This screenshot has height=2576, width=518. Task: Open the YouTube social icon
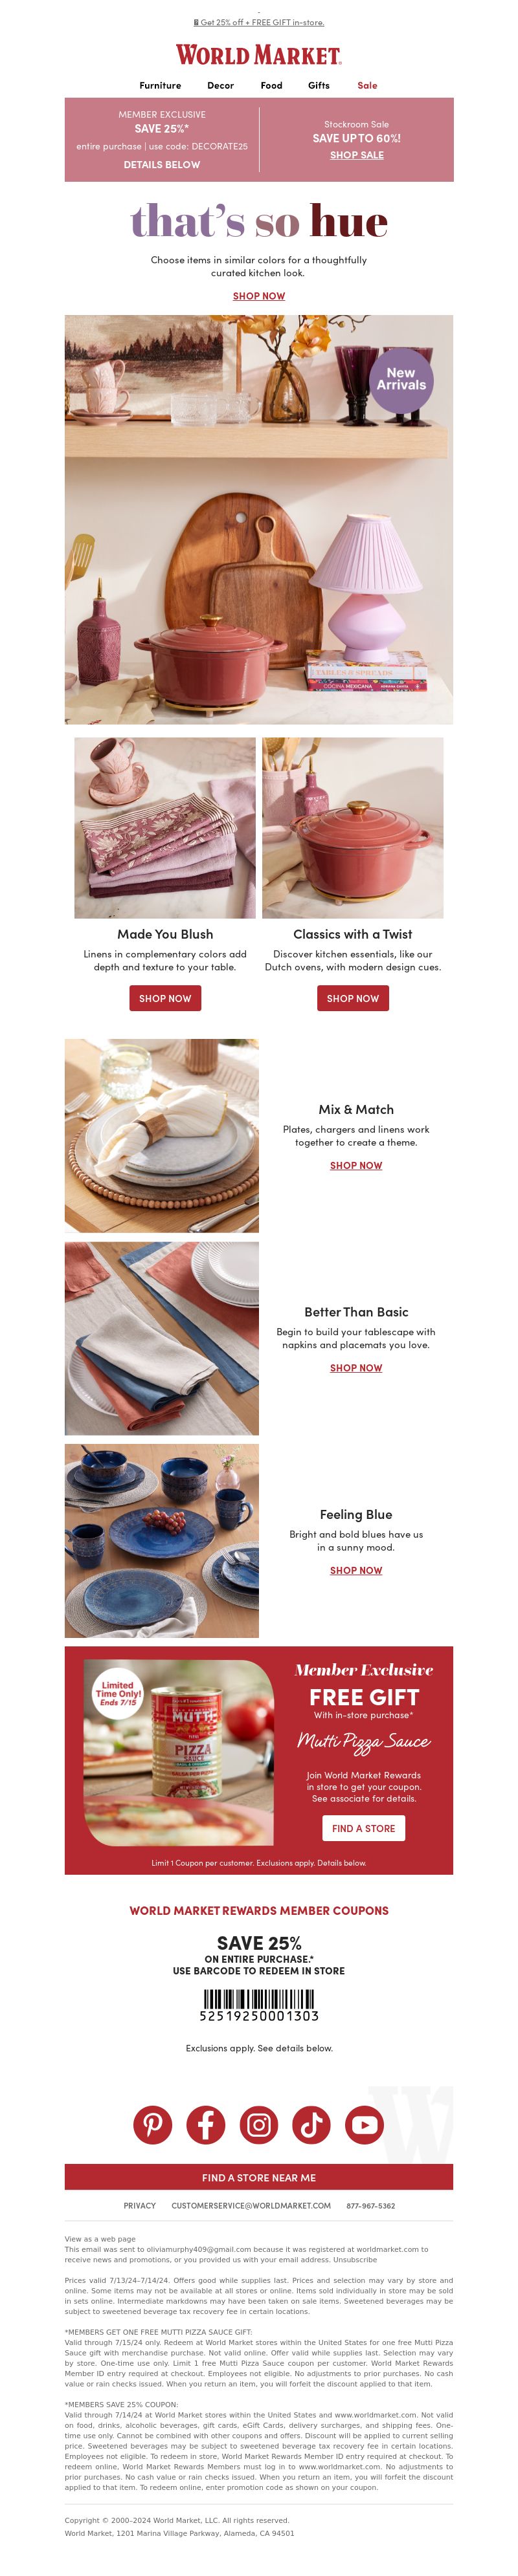pos(365,2125)
